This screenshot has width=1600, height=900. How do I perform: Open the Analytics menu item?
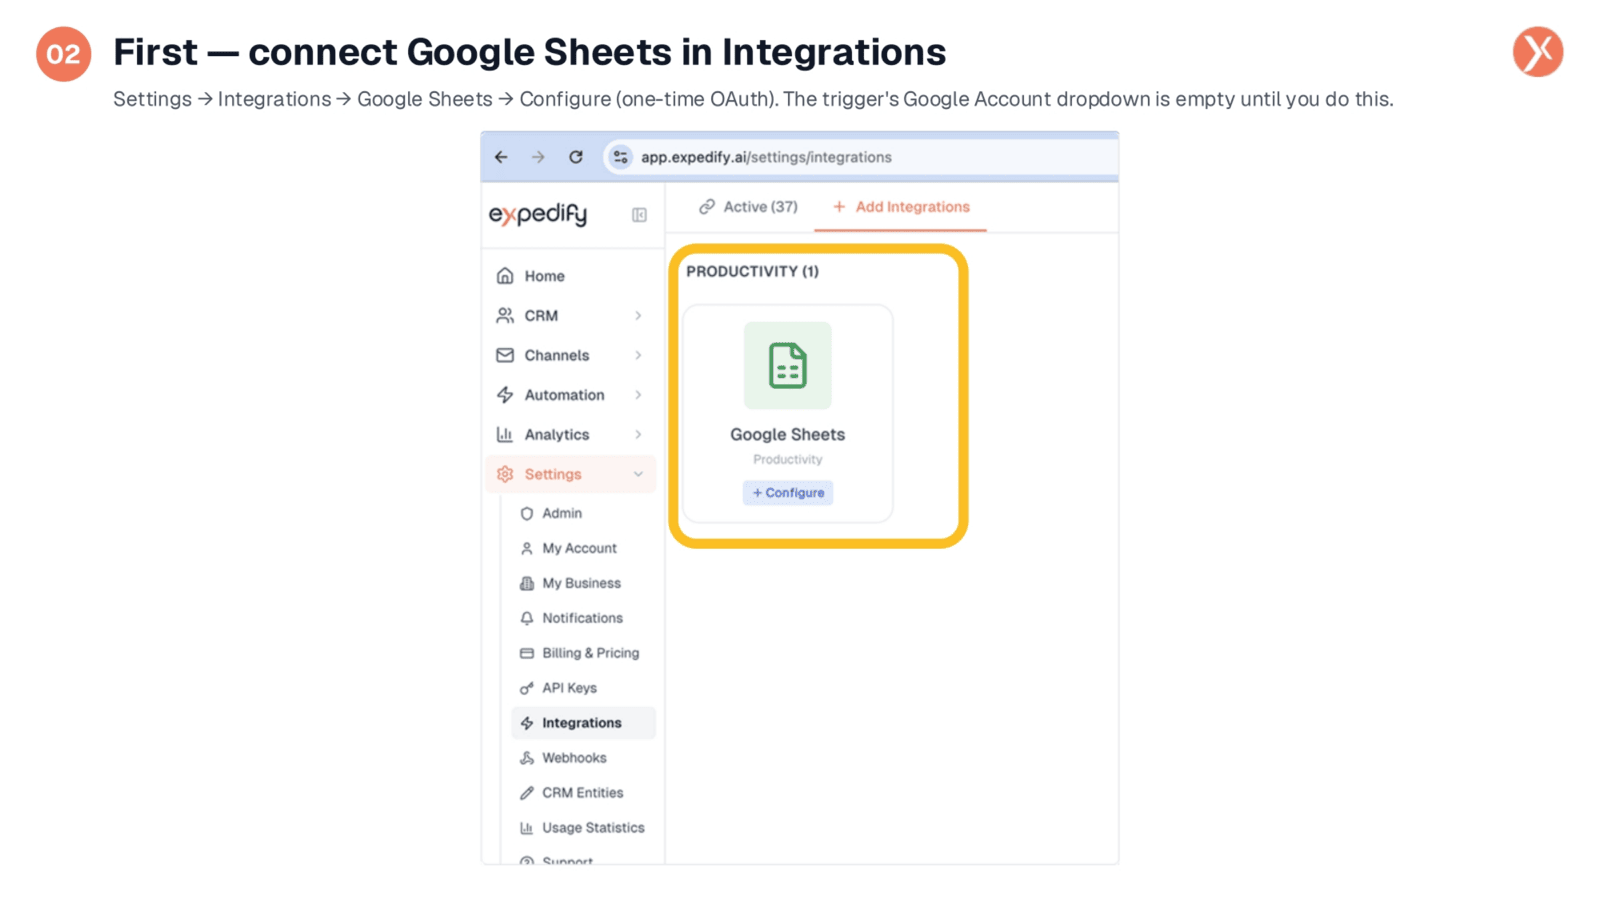click(571, 435)
